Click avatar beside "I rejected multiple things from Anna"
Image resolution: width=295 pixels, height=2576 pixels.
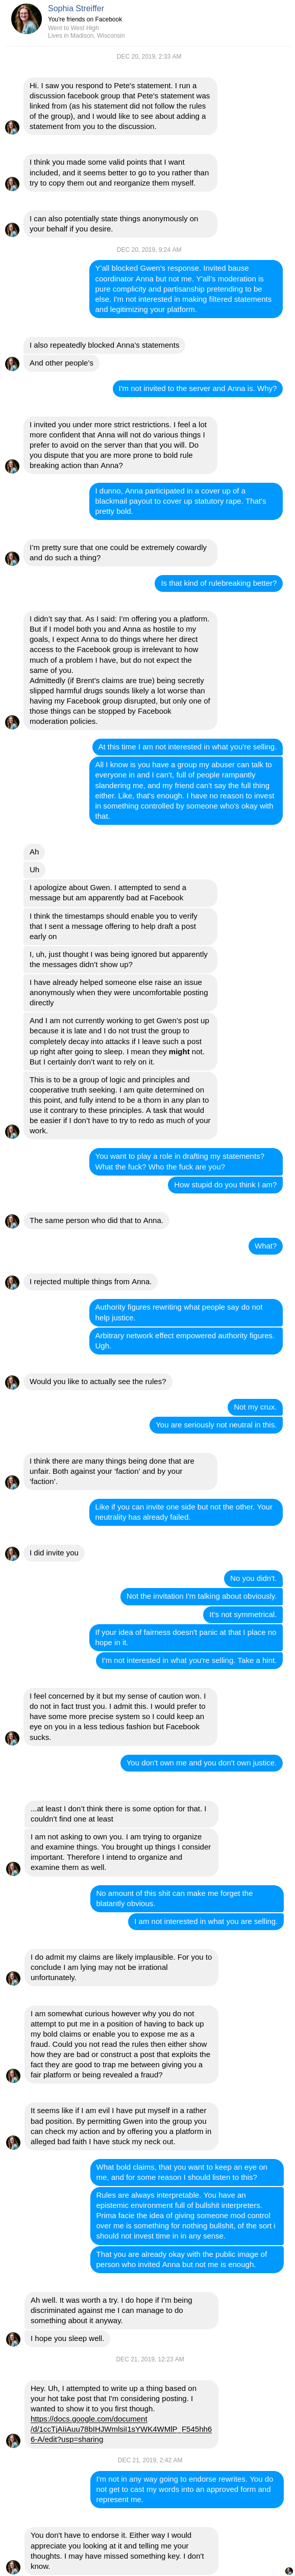[12, 1282]
